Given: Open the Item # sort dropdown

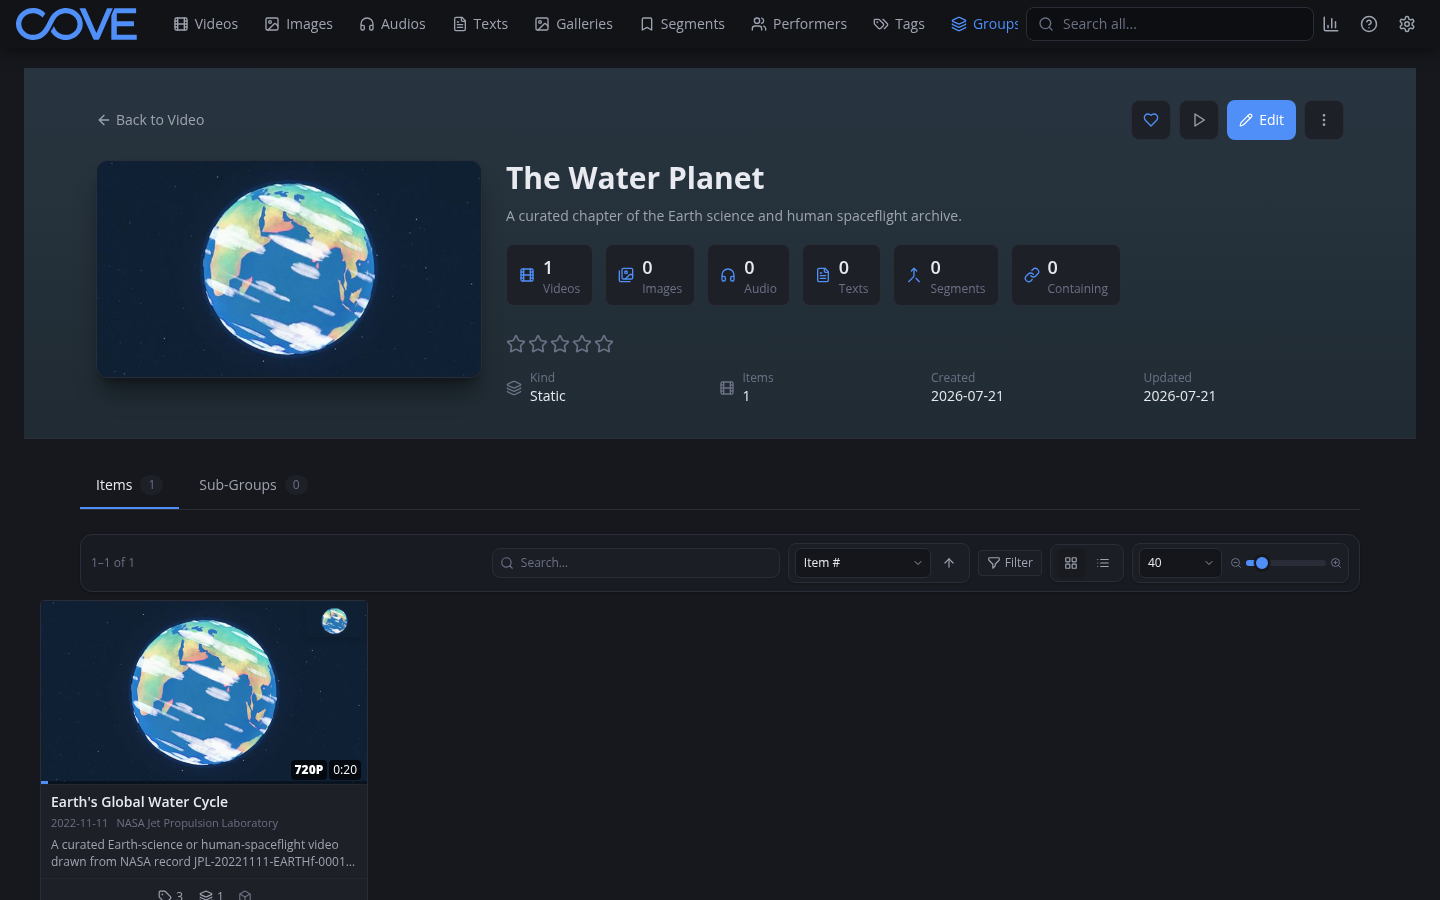Looking at the screenshot, I should pyautogui.click(x=862, y=563).
